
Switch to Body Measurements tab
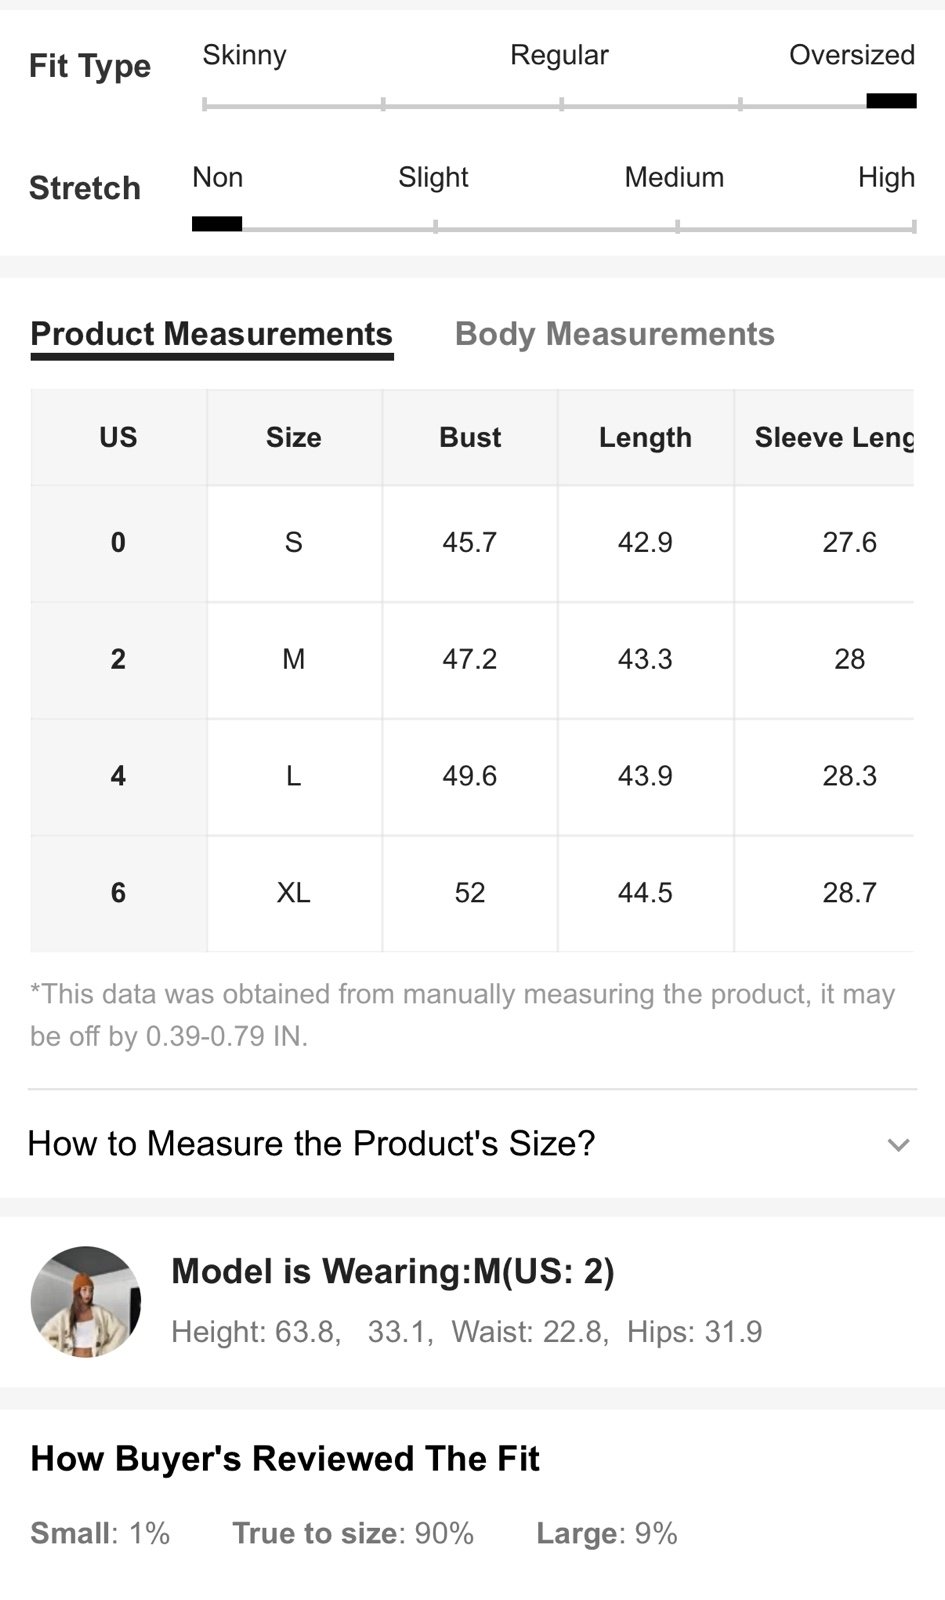614,334
